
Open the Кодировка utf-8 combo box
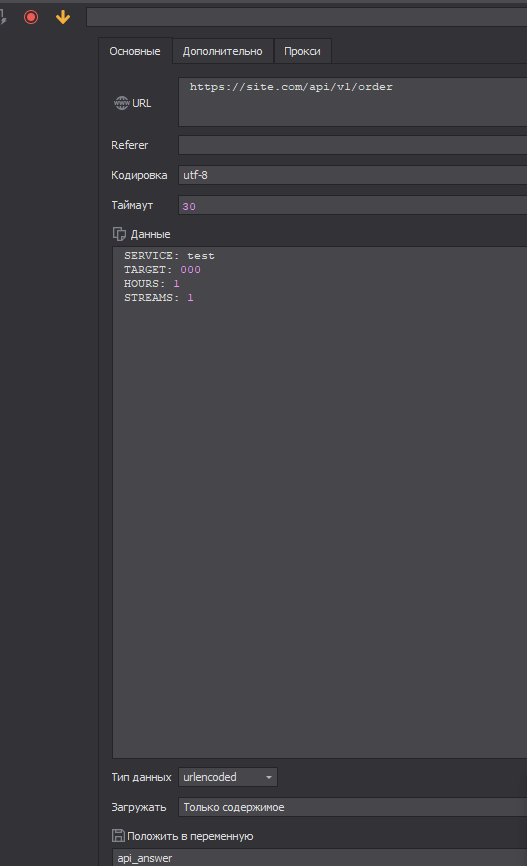coord(352,175)
